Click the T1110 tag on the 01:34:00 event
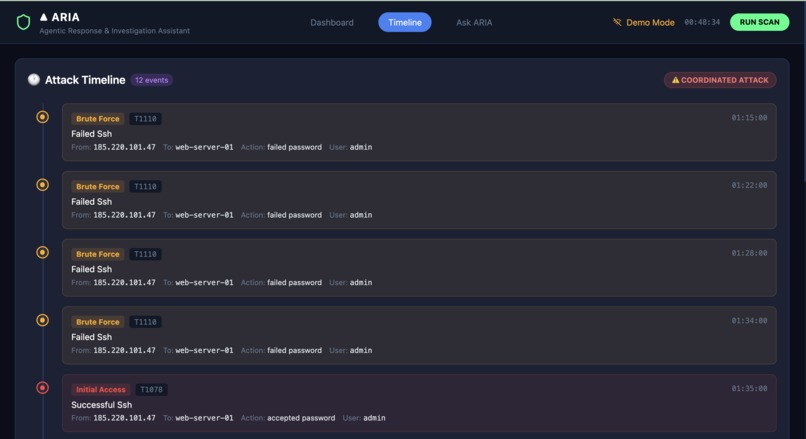 click(145, 322)
